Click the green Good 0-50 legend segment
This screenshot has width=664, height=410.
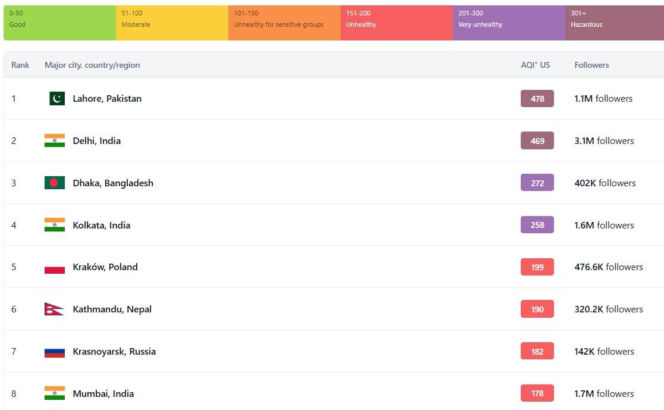pos(58,20)
